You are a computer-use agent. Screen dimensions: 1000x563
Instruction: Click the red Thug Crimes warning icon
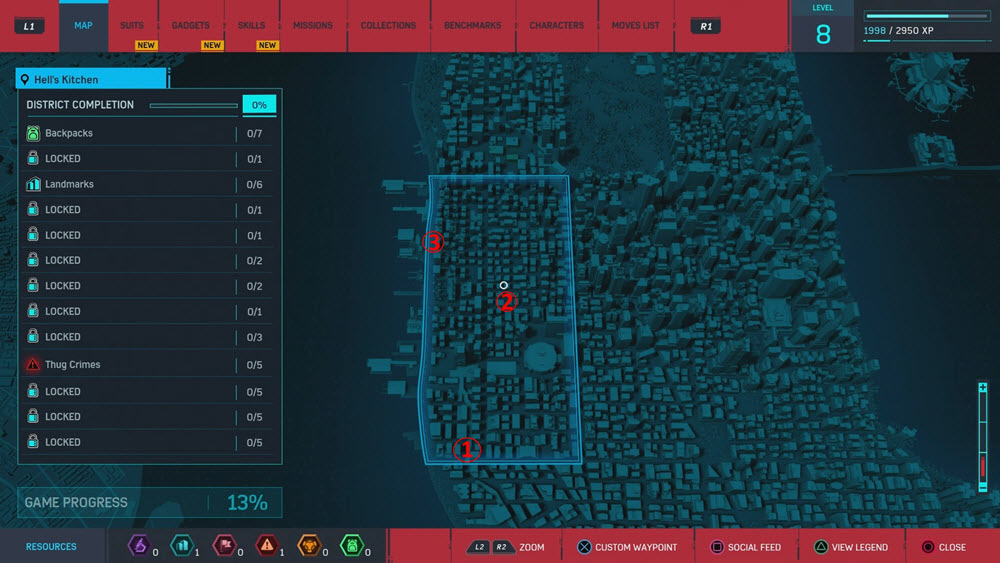point(33,365)
